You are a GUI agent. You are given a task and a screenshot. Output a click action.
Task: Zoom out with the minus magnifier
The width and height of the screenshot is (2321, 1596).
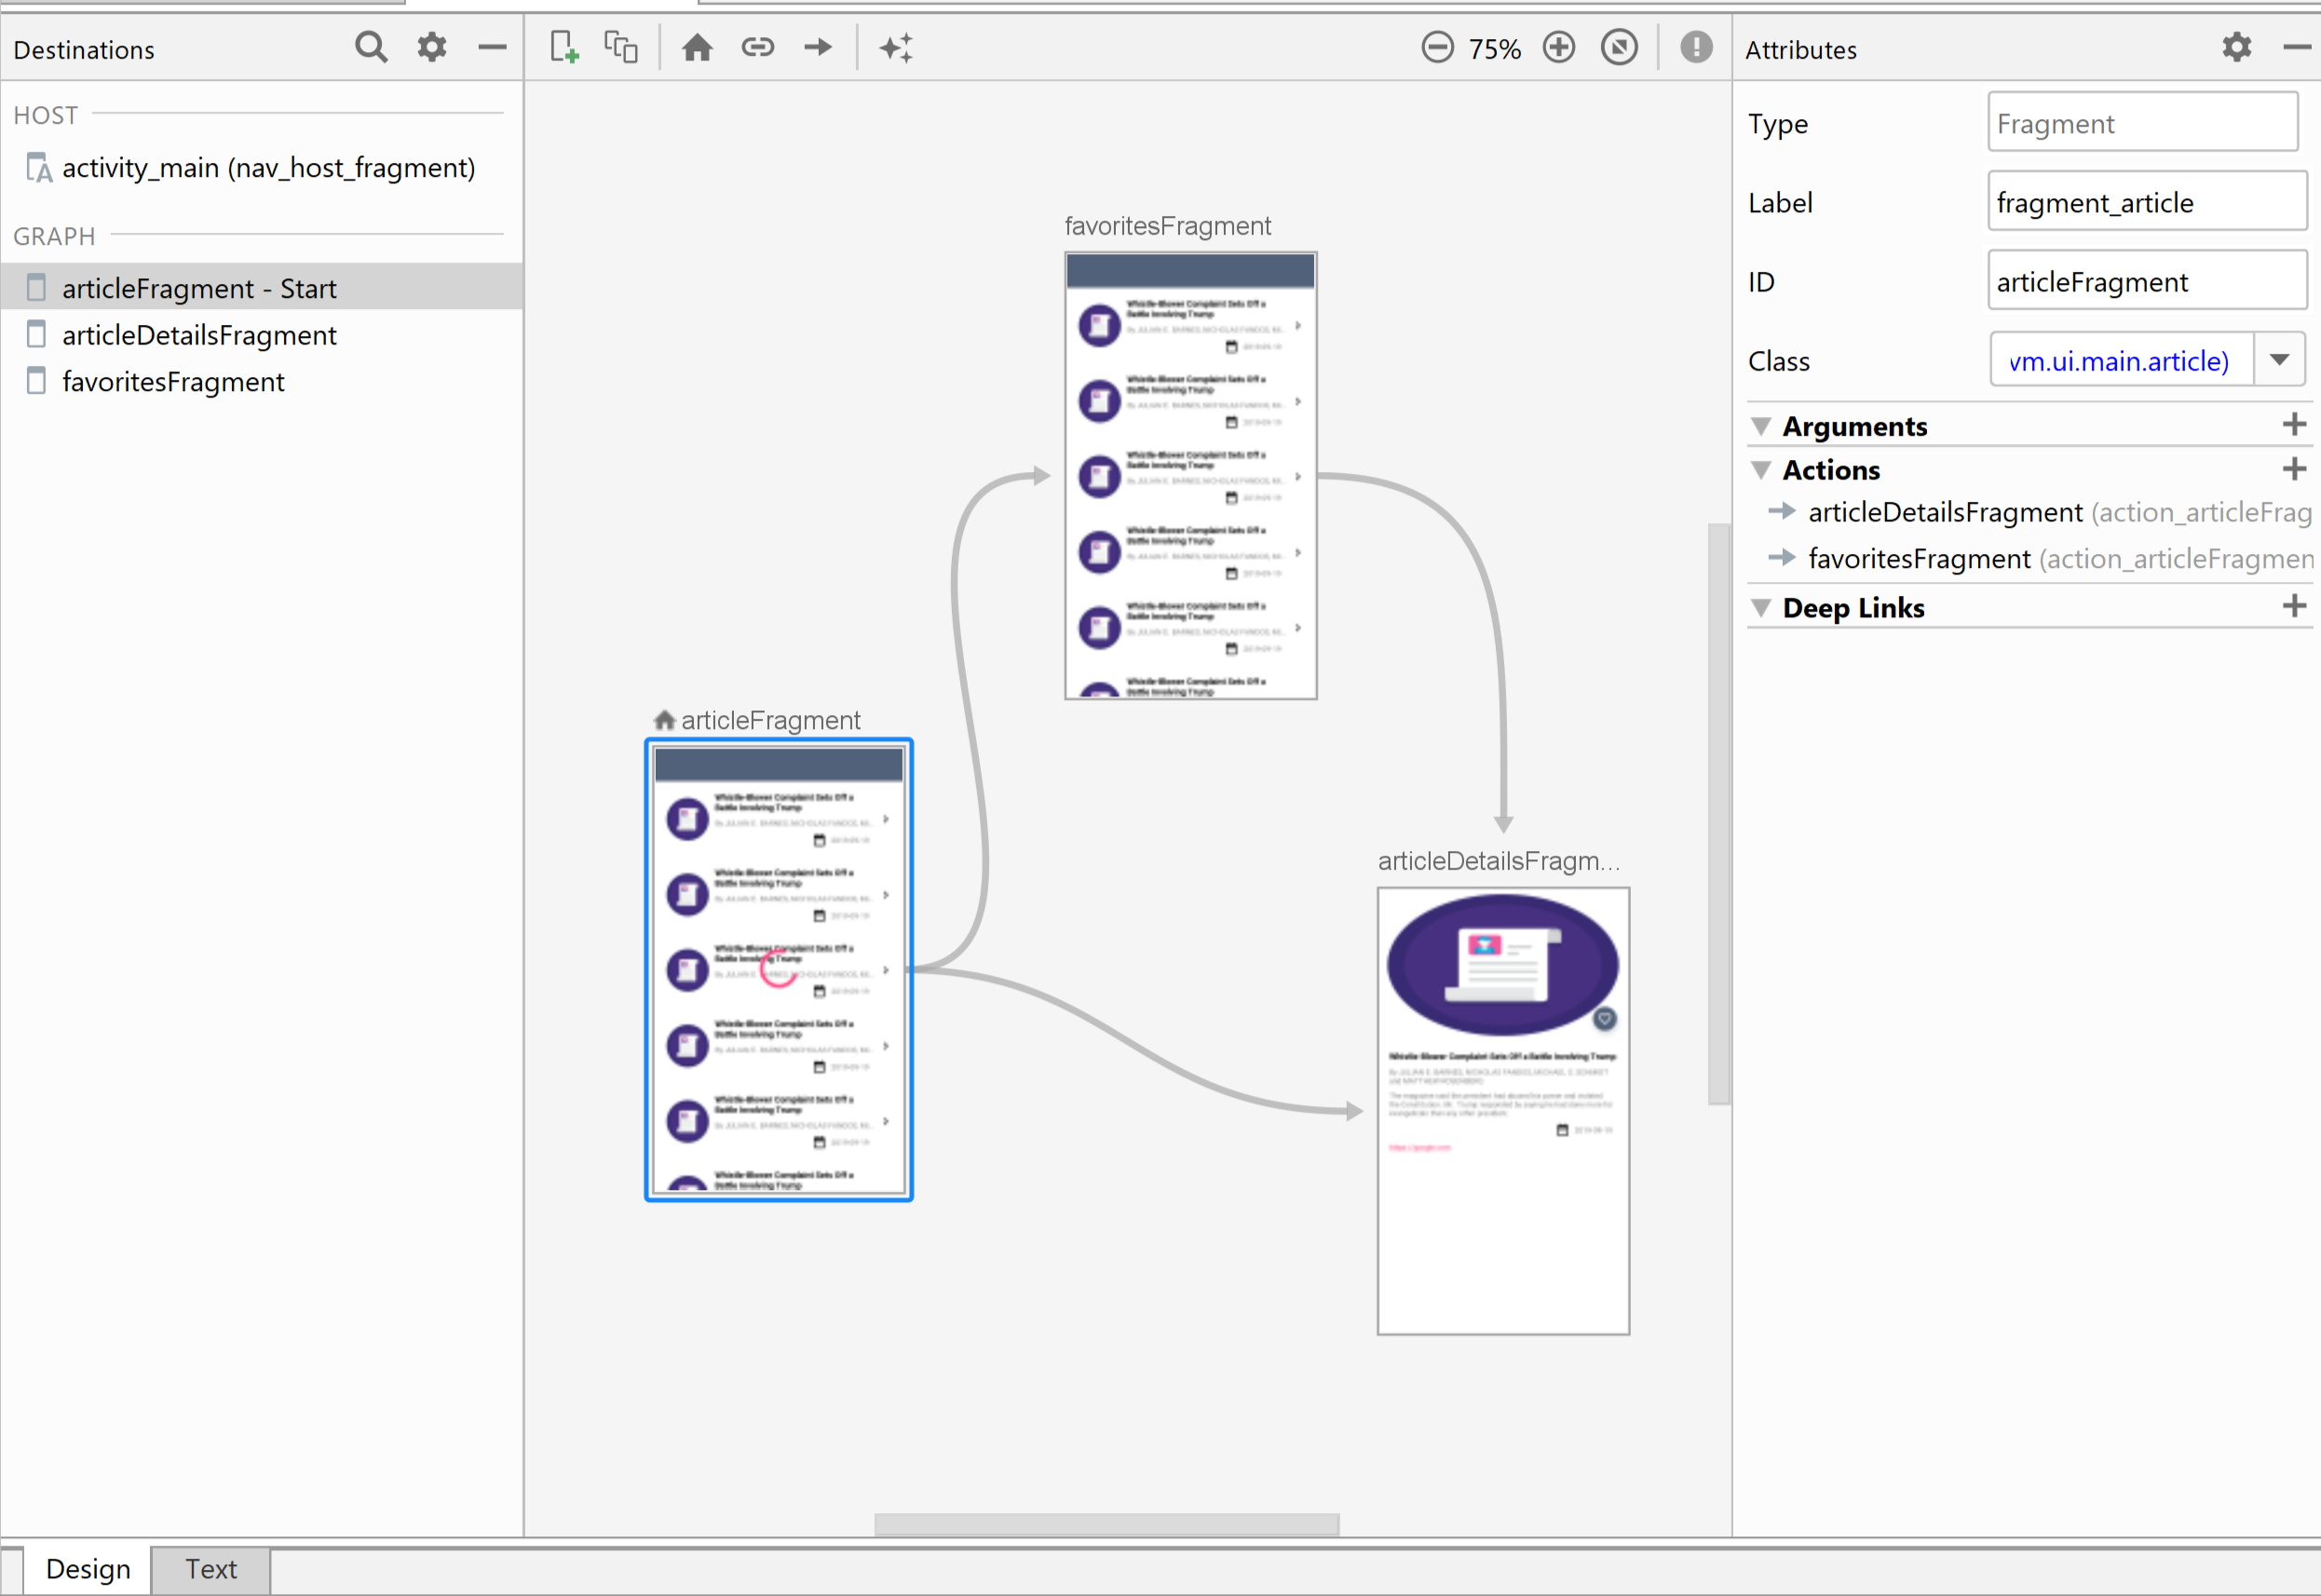(1437, 47)
